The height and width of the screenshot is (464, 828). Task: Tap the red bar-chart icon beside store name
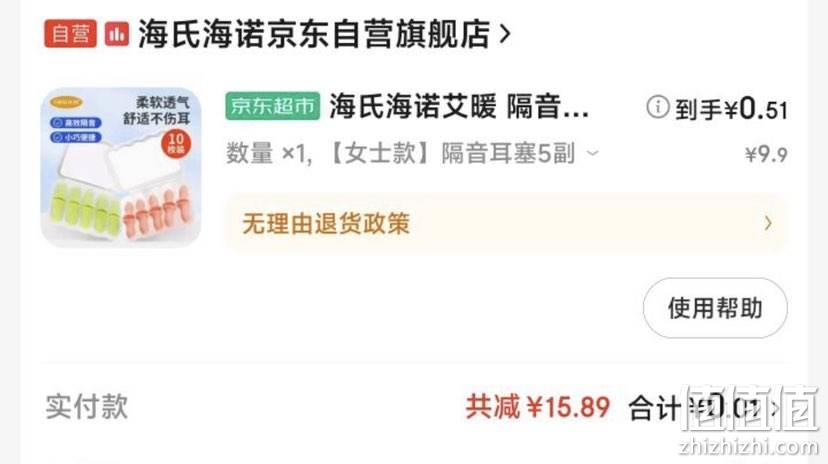pos(117,34)
